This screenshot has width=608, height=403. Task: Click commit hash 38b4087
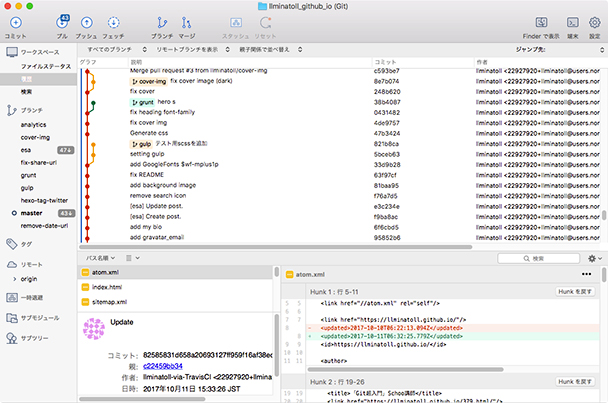click(387, 102)
